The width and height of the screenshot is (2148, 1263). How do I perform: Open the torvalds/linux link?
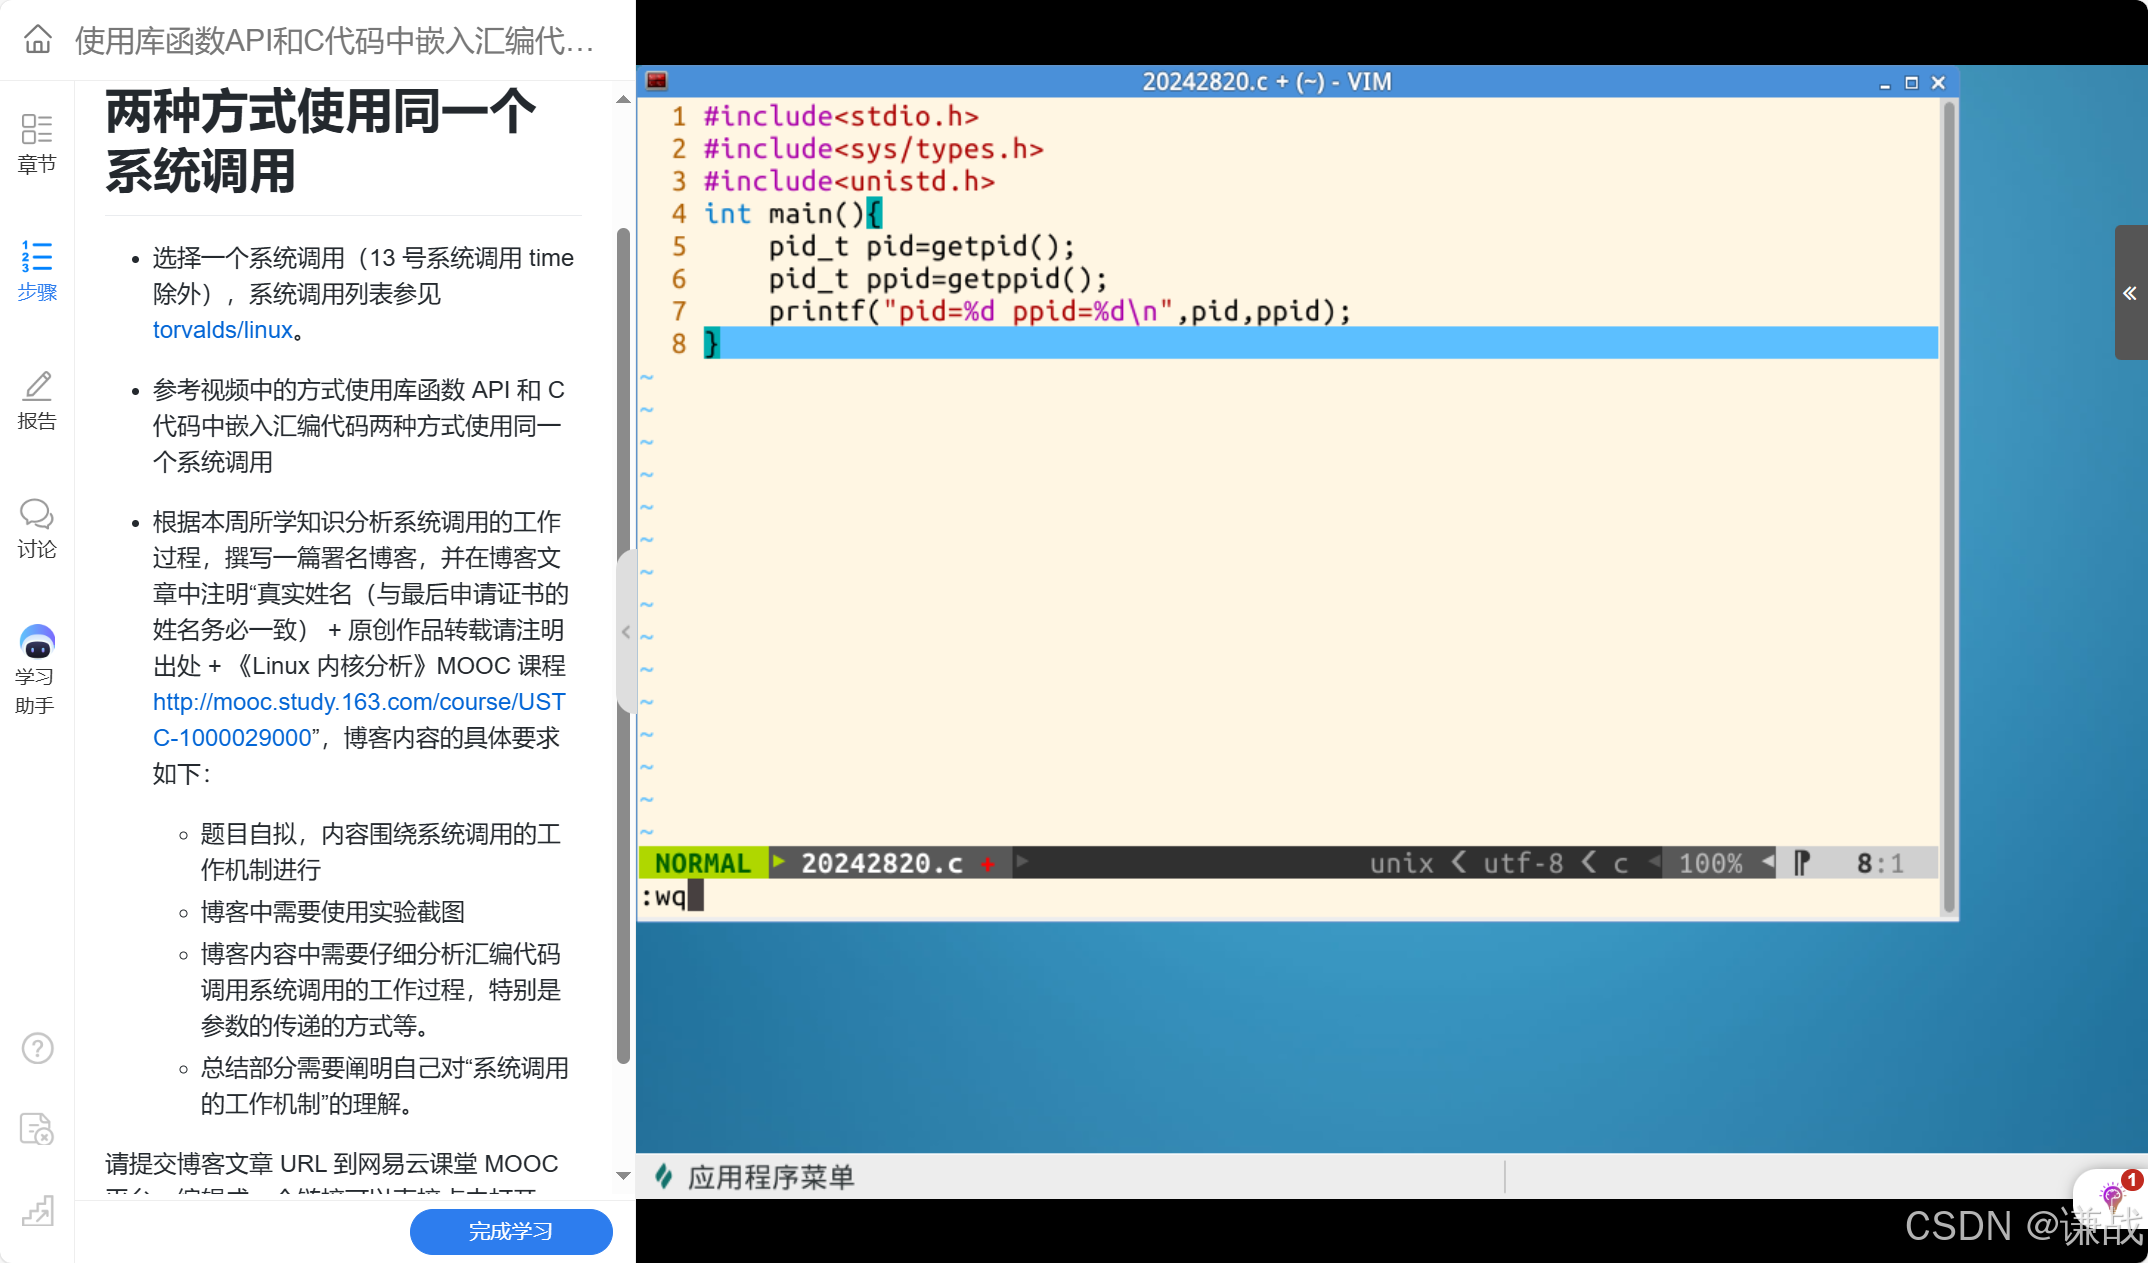(222, 330)
